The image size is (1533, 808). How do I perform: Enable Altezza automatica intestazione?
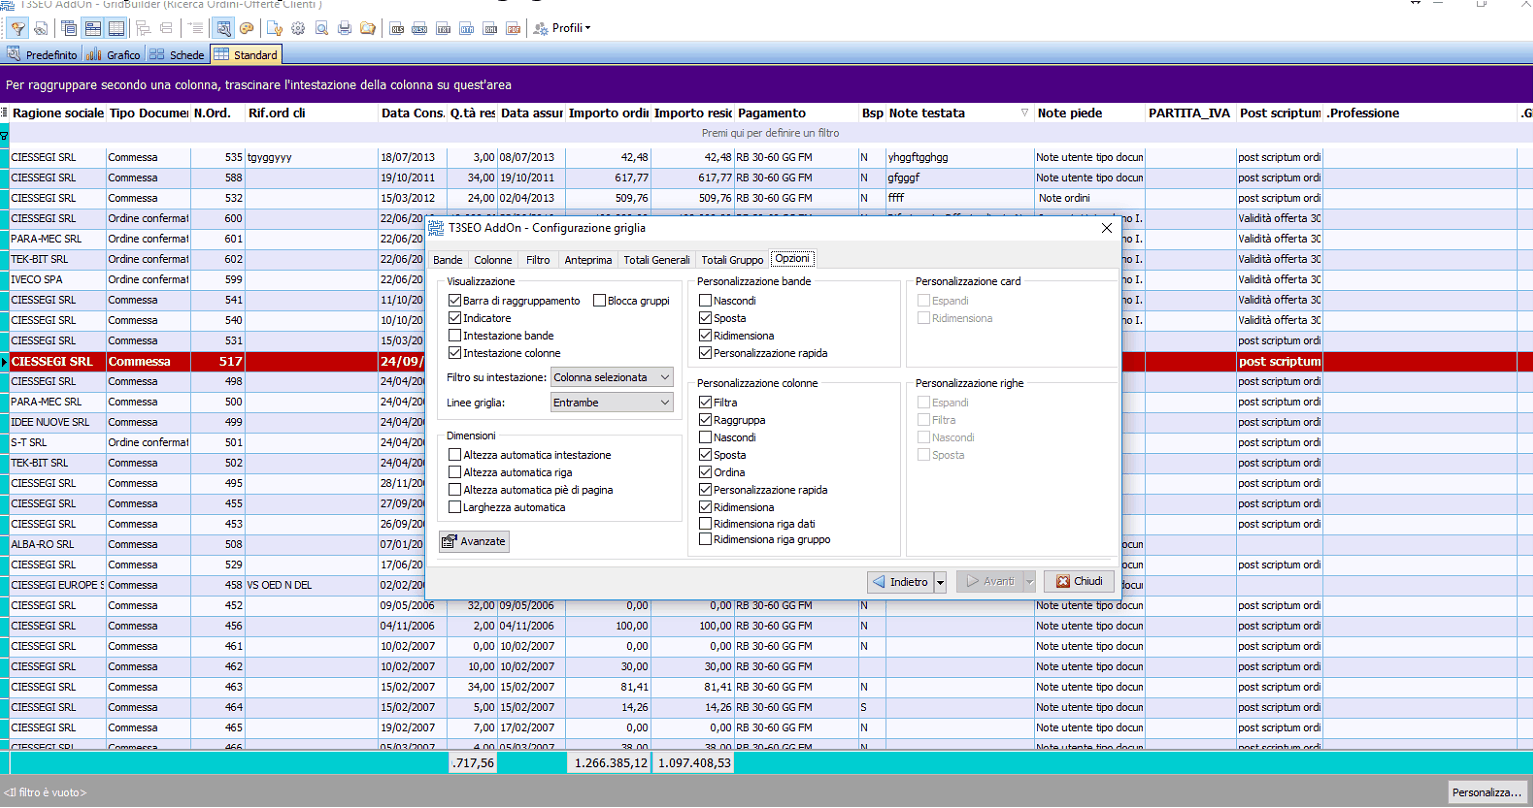click(455, 455)
